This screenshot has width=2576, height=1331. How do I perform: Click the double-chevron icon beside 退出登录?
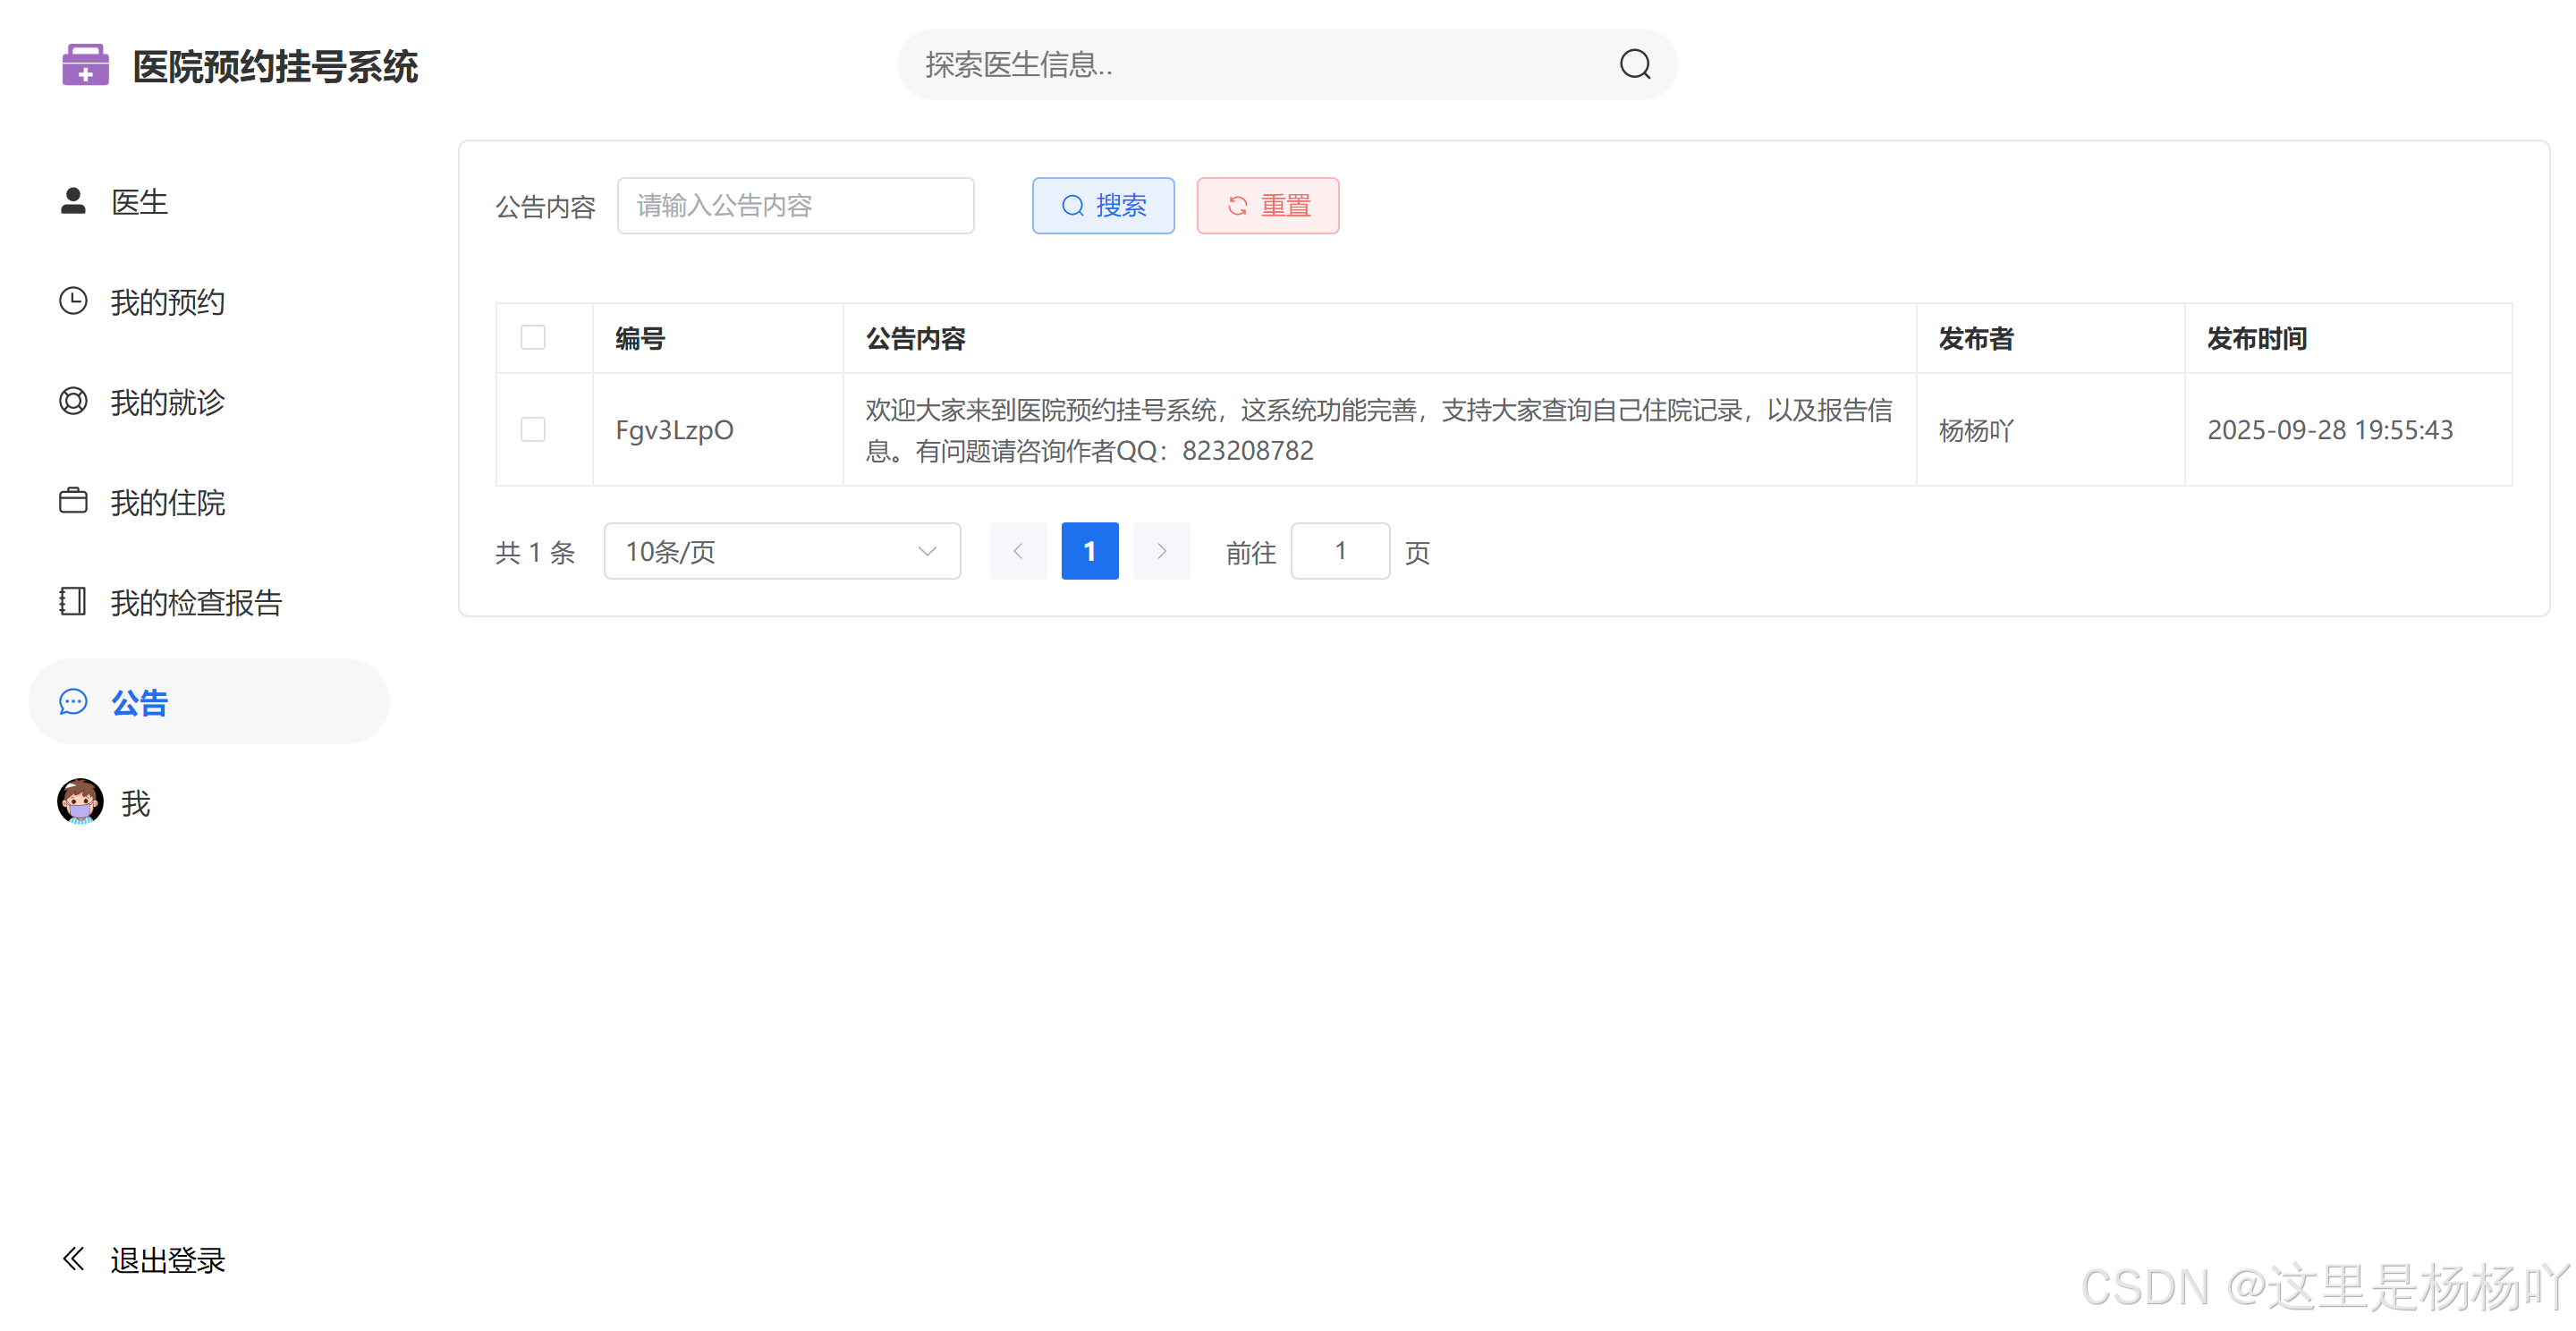point(73,1258)
